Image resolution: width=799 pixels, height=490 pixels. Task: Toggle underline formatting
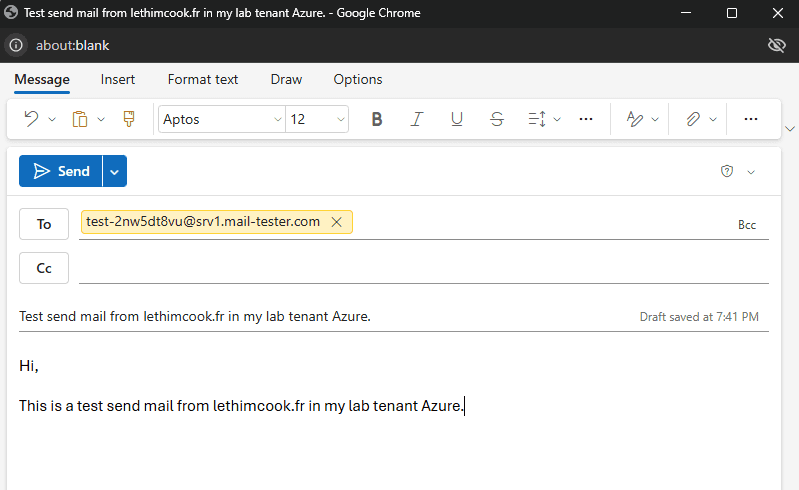(x=457, y=119)
